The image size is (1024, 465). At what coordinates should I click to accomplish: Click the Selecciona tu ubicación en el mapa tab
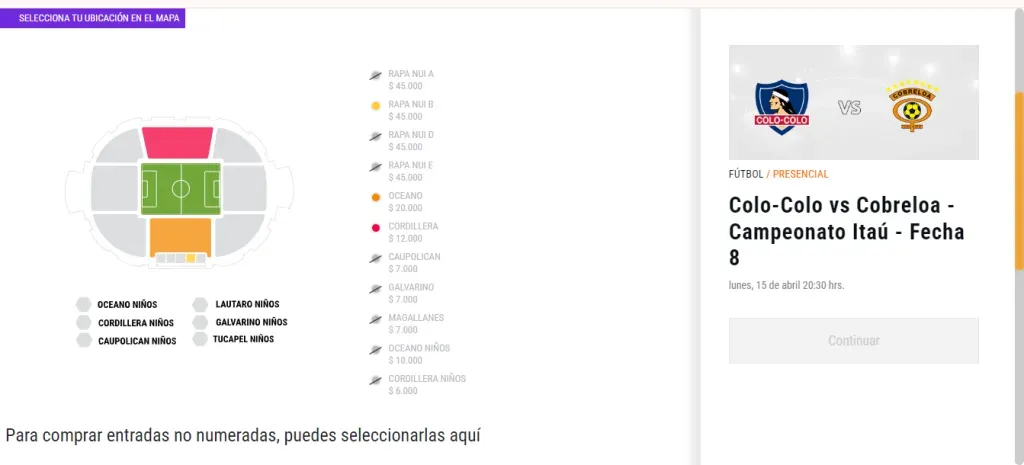point(92,18)
